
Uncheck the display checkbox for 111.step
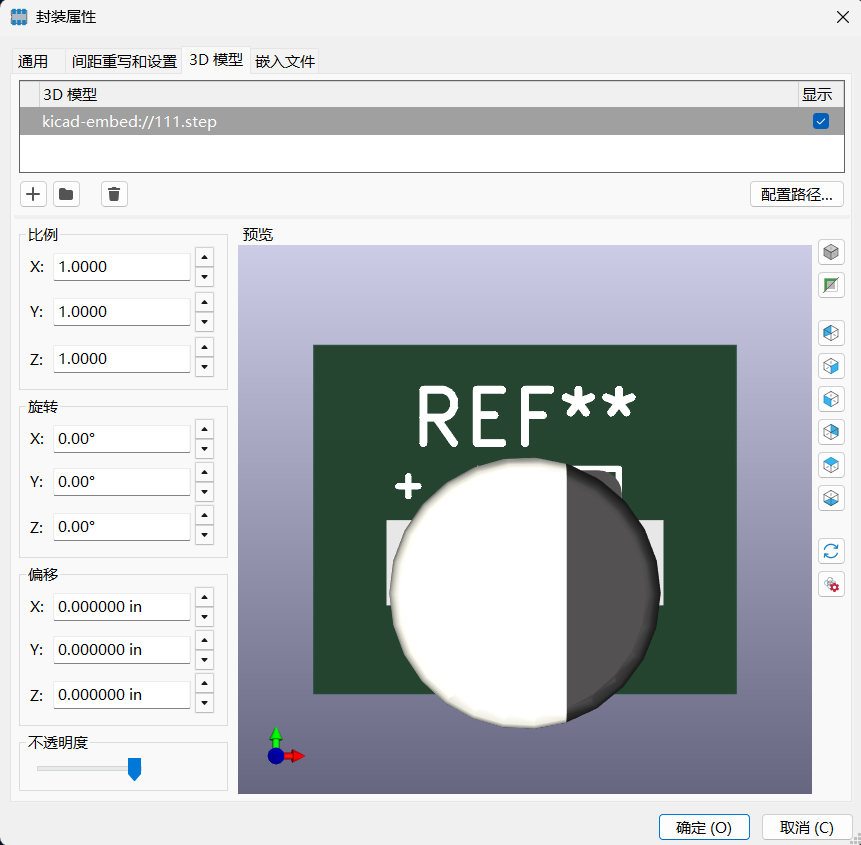coord(820,121)
